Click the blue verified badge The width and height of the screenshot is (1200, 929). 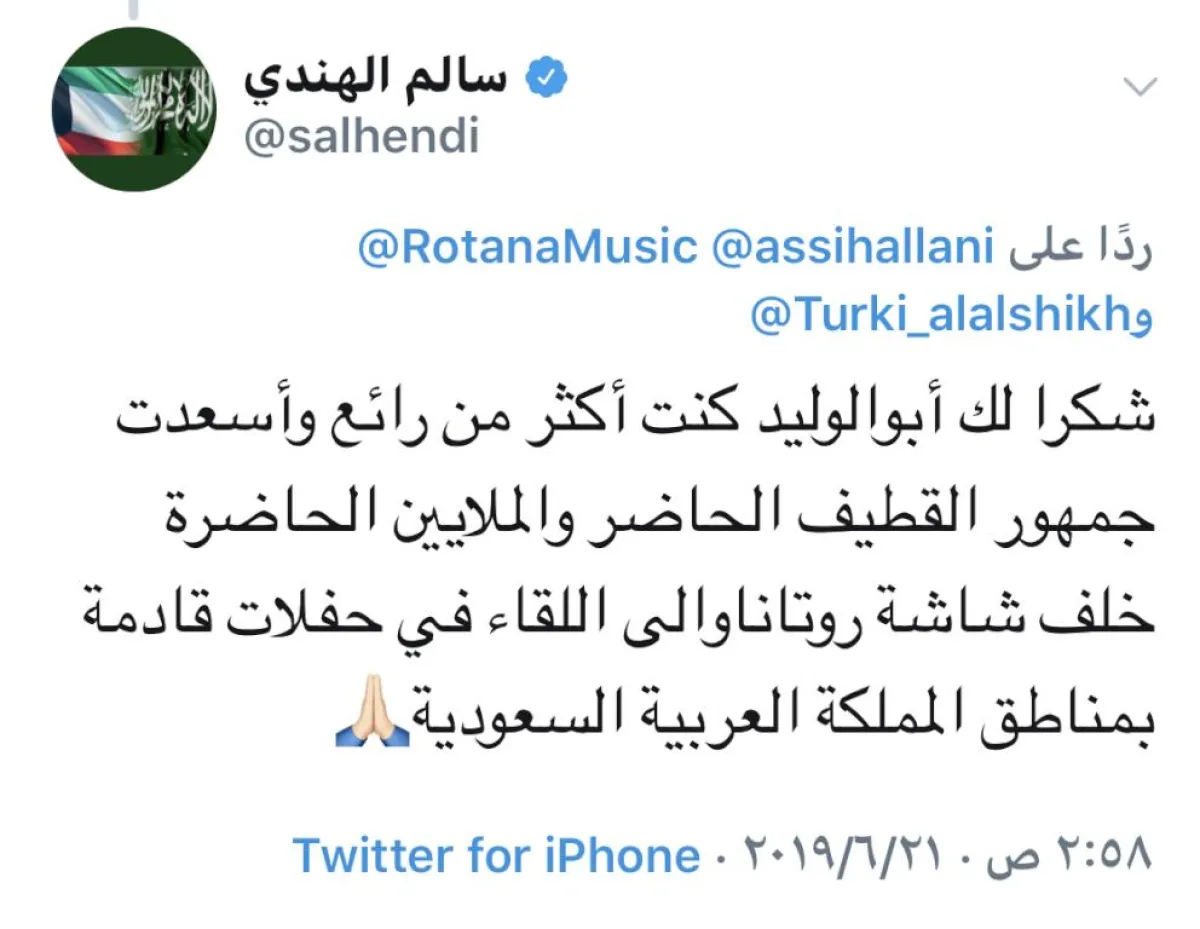point(547,79)
